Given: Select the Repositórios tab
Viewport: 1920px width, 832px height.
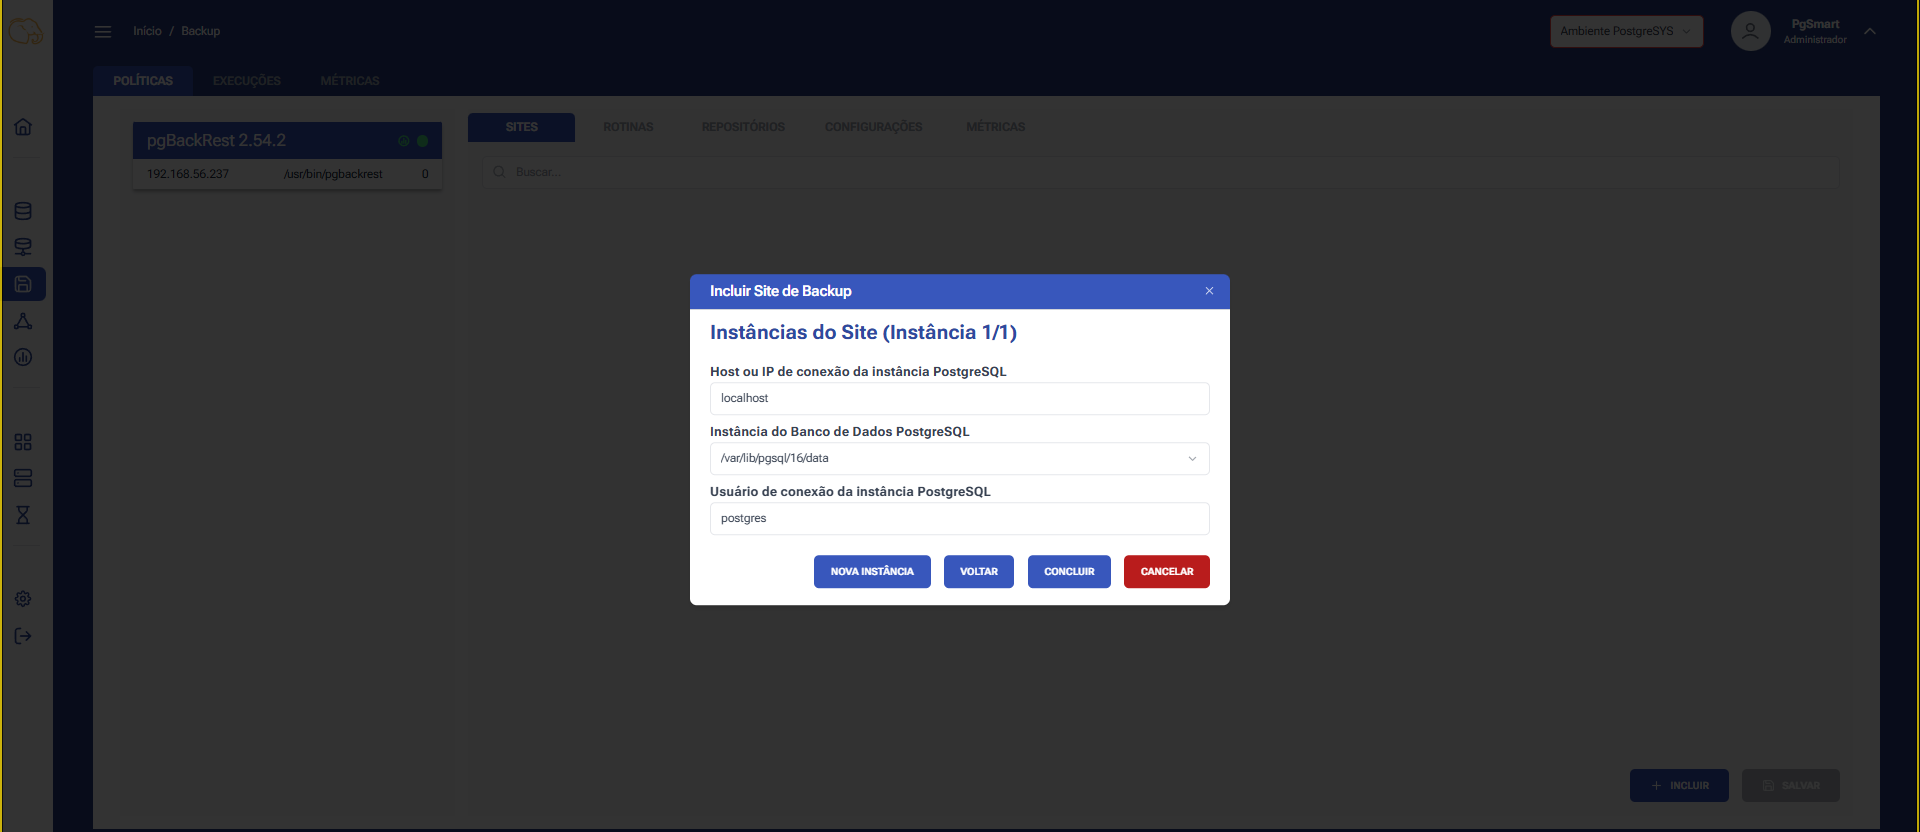Looking at the screenshot, I should (743, 127).
